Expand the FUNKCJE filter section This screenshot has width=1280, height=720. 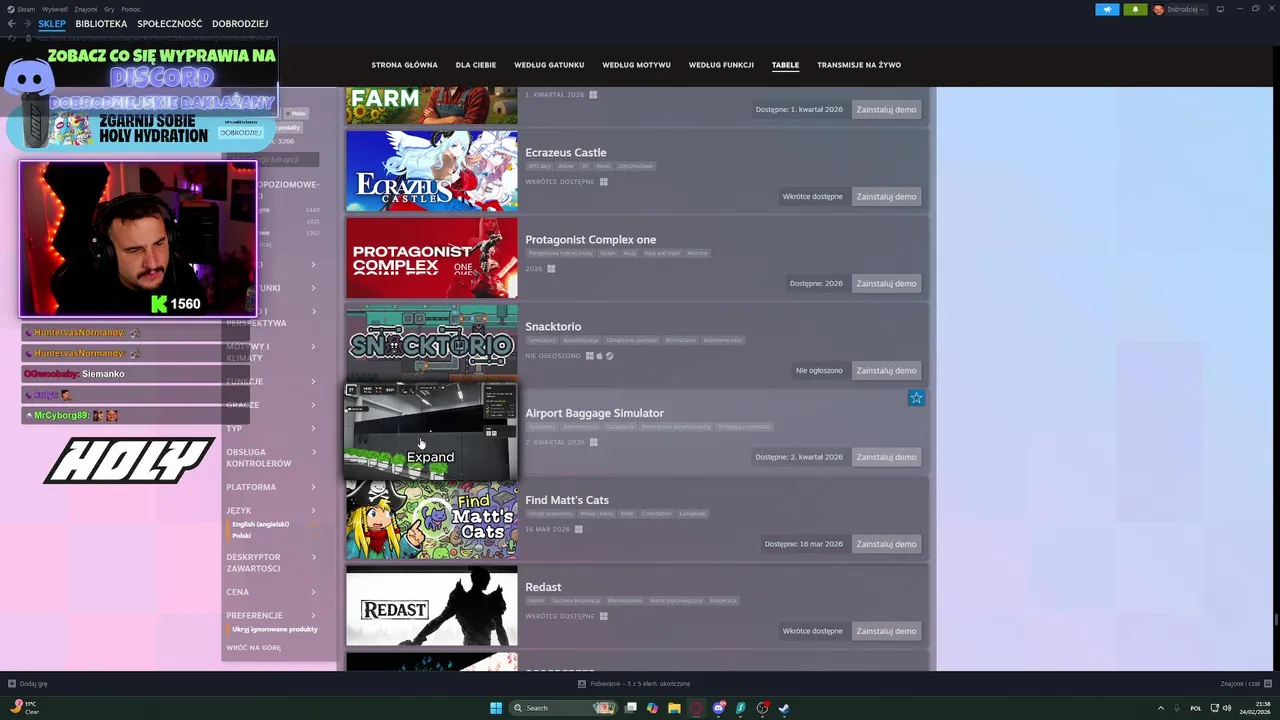click(272, 382)
